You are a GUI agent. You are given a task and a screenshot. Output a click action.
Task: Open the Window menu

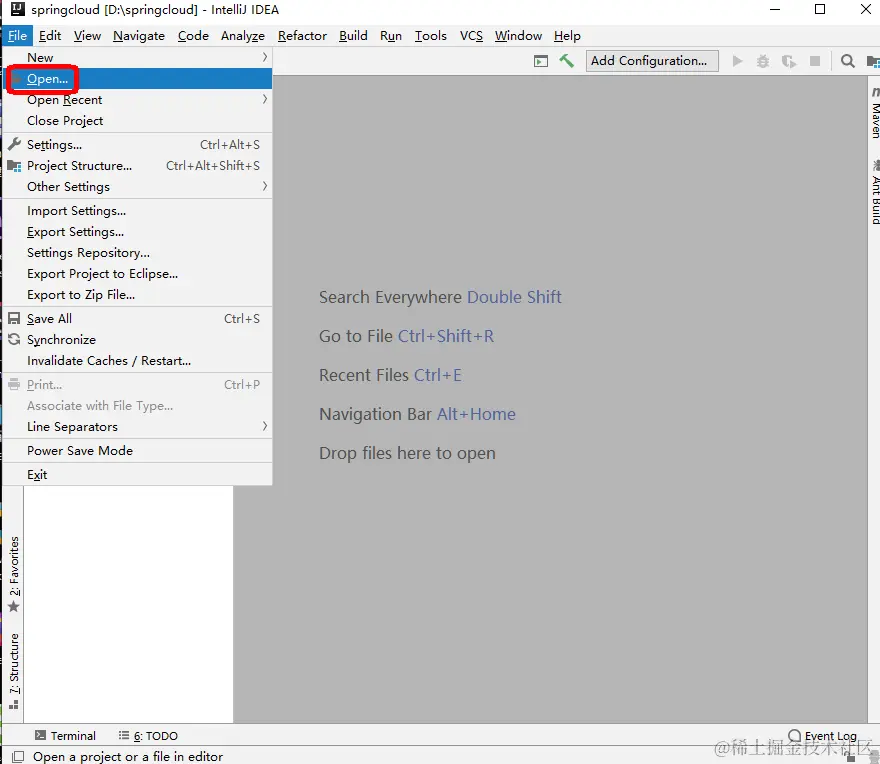click(x=518, y=36)
